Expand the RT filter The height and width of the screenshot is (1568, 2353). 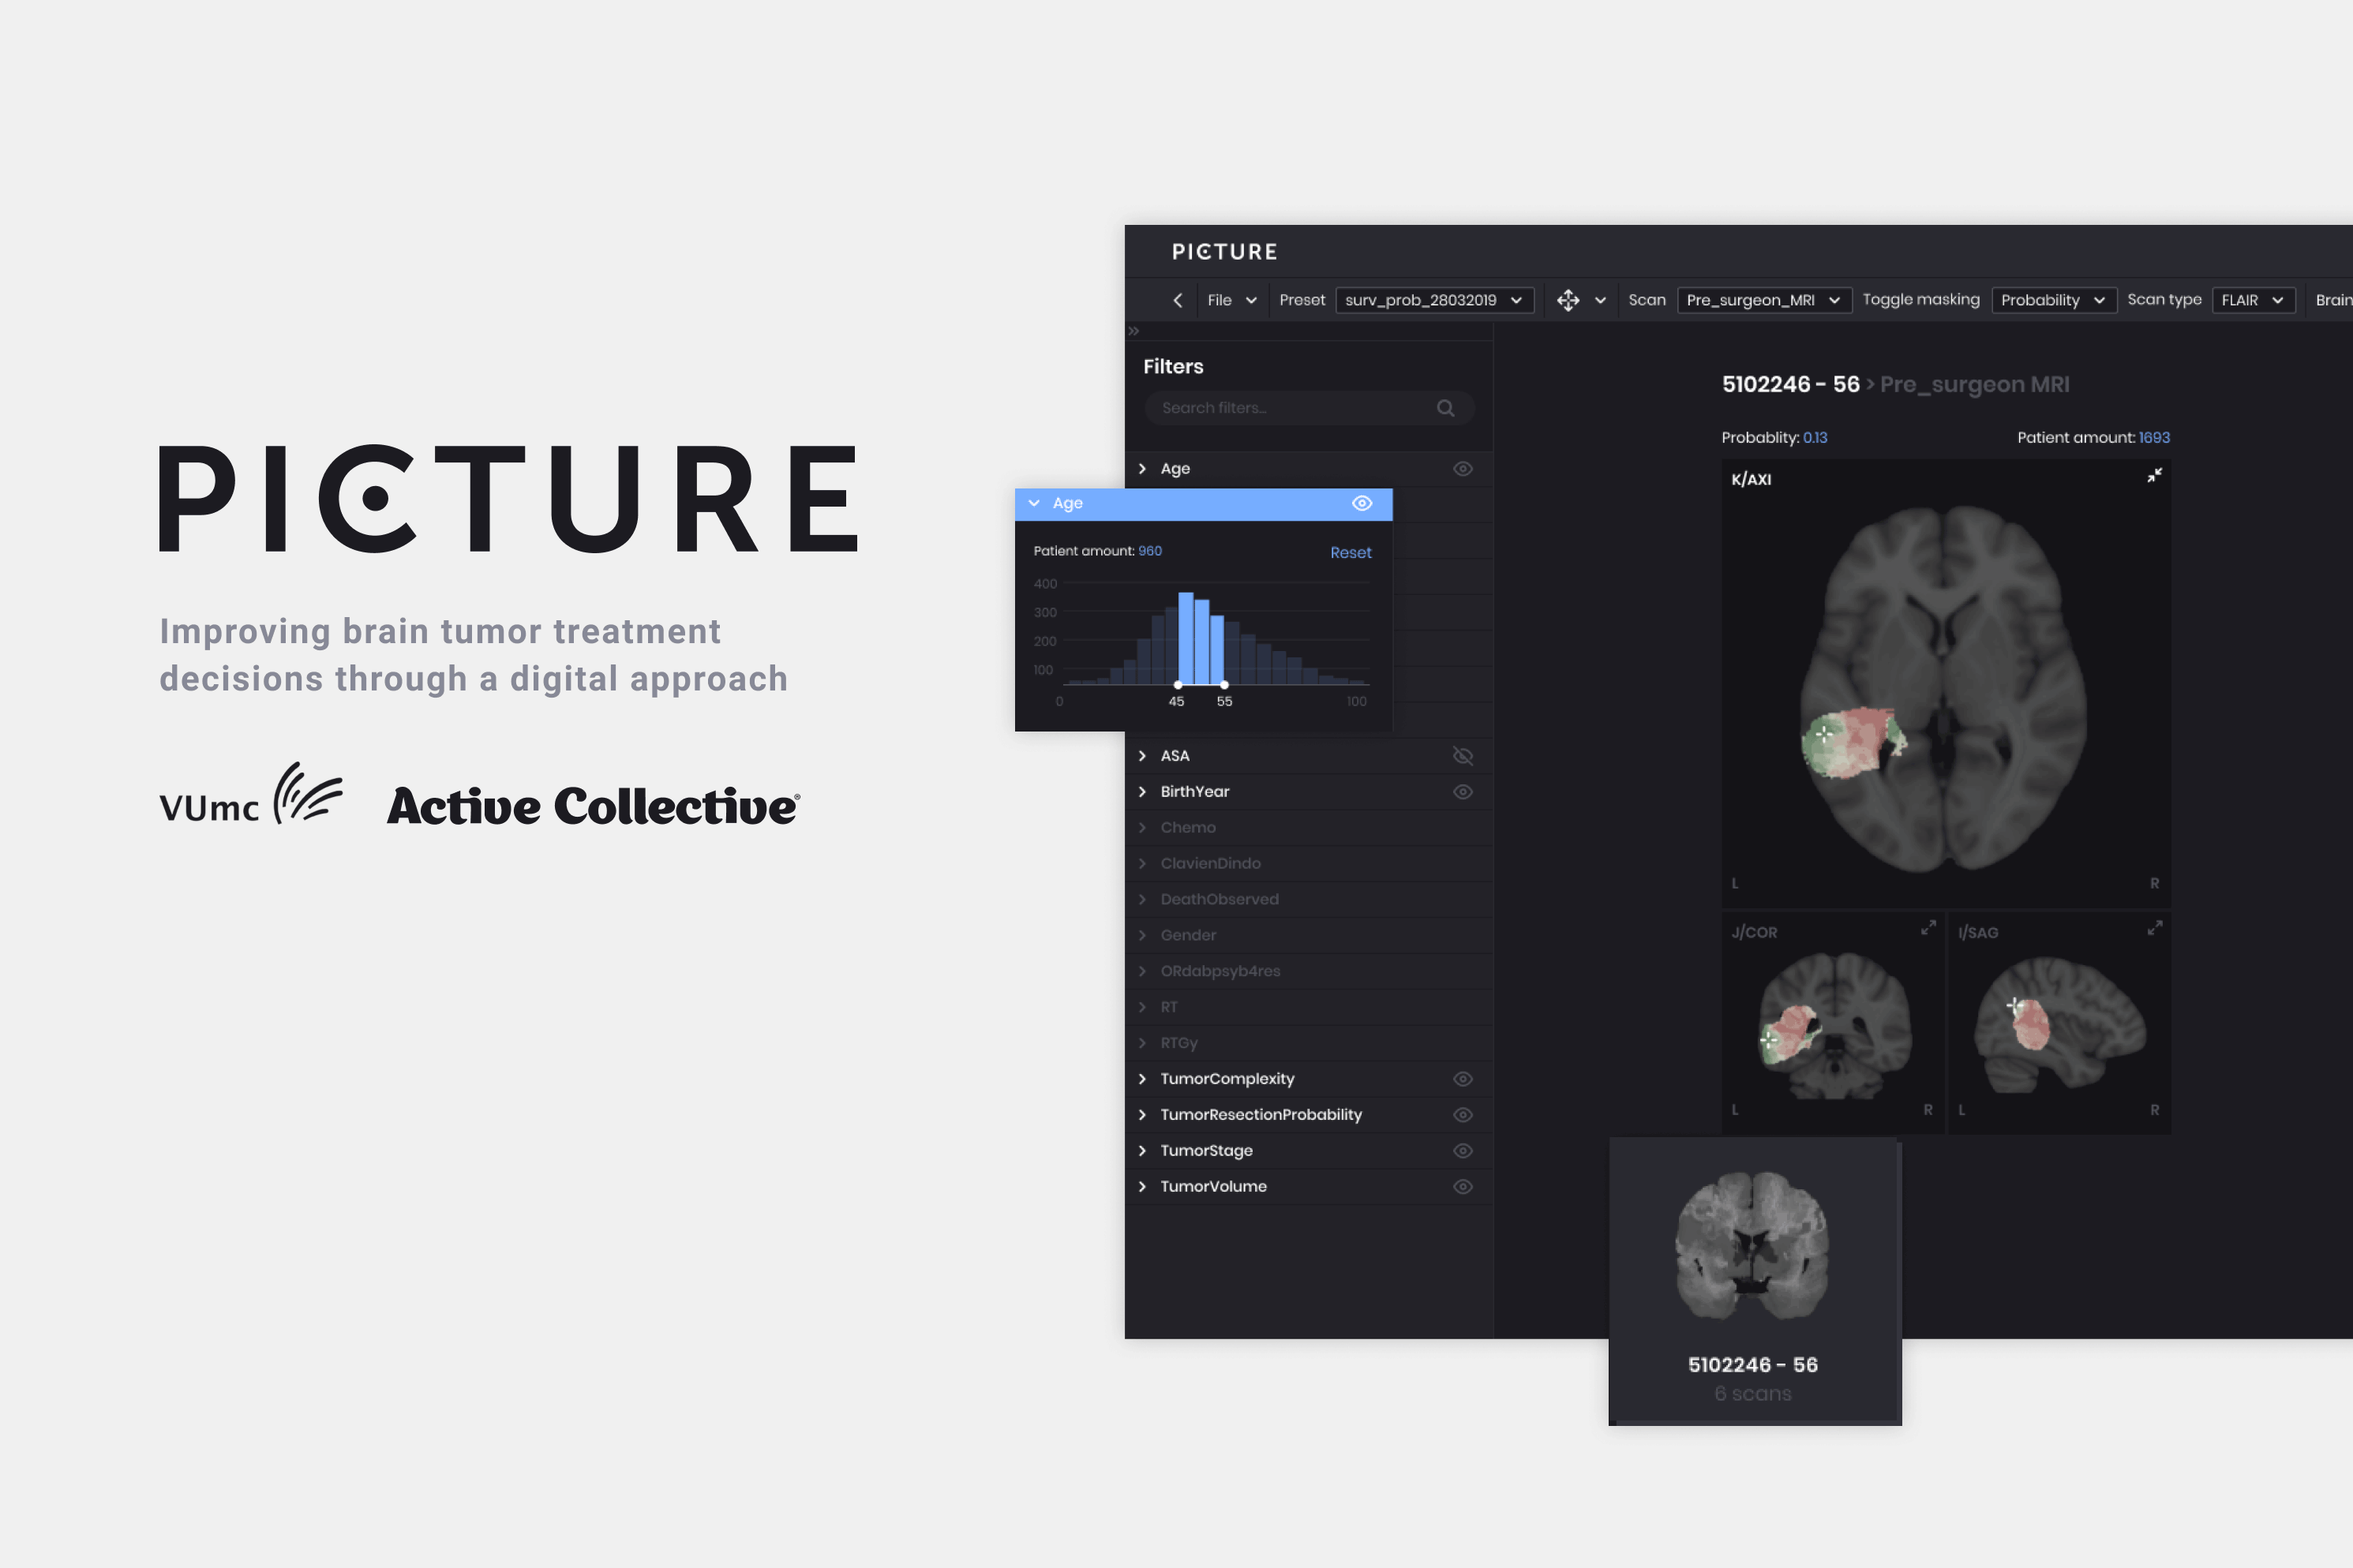[1142, 1007]
